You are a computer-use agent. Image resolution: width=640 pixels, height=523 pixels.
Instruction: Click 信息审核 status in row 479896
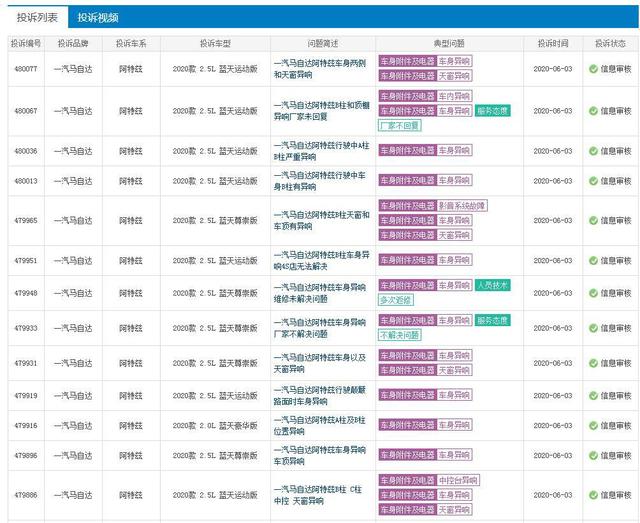pos(616,455)
